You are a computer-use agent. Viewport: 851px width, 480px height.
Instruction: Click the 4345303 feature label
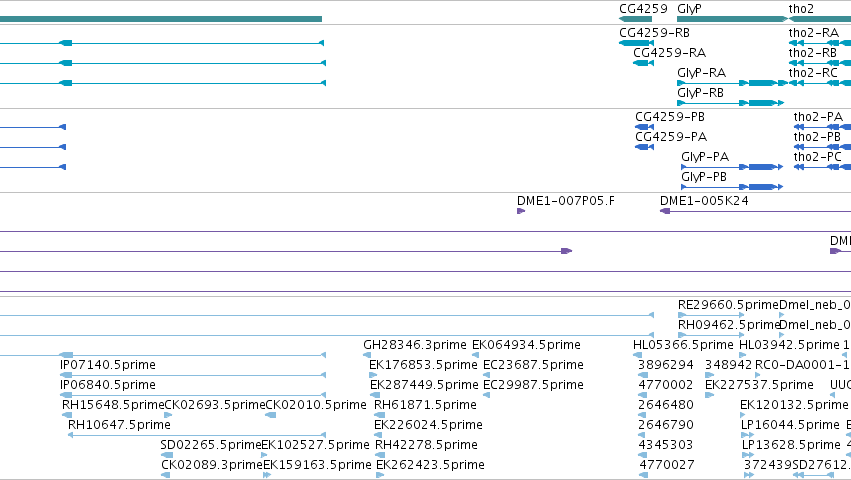(666, 445)
